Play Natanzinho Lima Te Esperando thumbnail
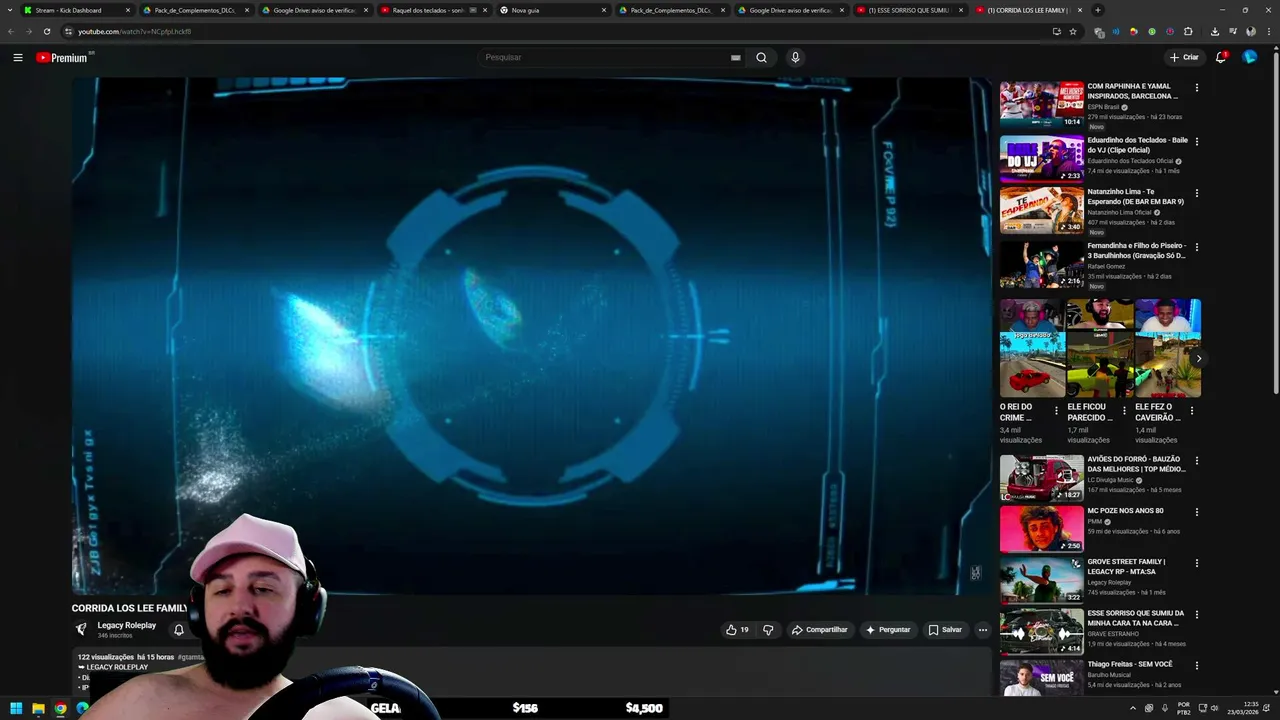This screenshot has height=720, width=1280. (1041, 210)
